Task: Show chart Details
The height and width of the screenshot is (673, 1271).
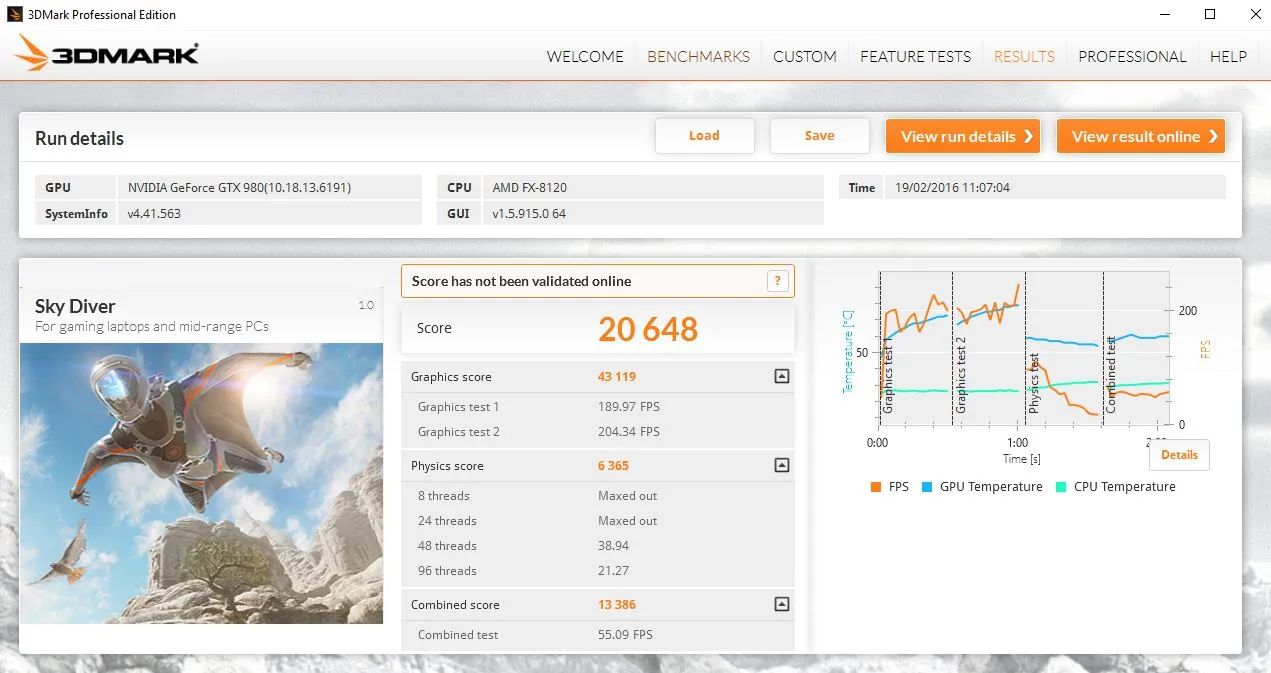Action: pos(1179,455)
